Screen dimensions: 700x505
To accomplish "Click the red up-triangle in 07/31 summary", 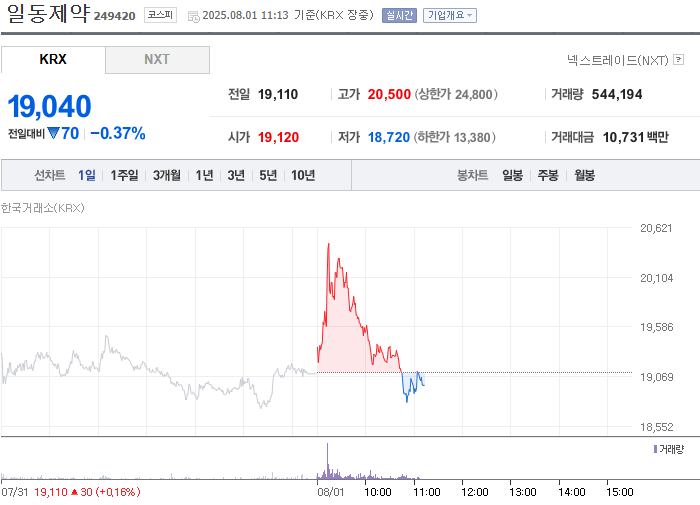I will (75, 492).
